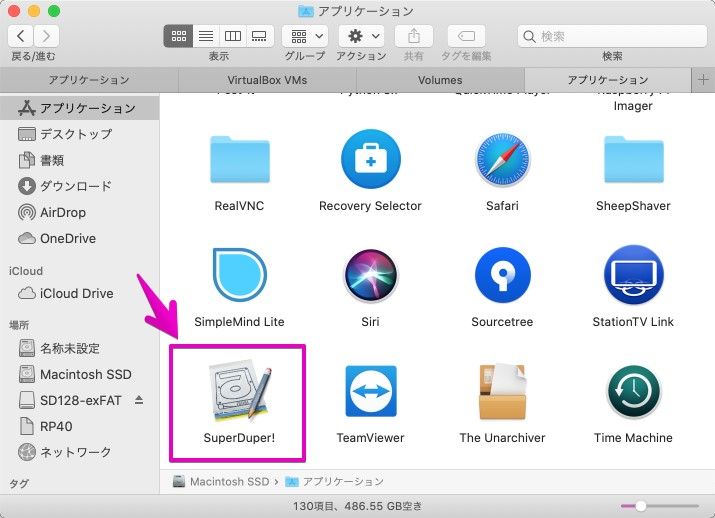Click in the search field
Viewport: 715px width, 518px height.
tap(612, 36)
